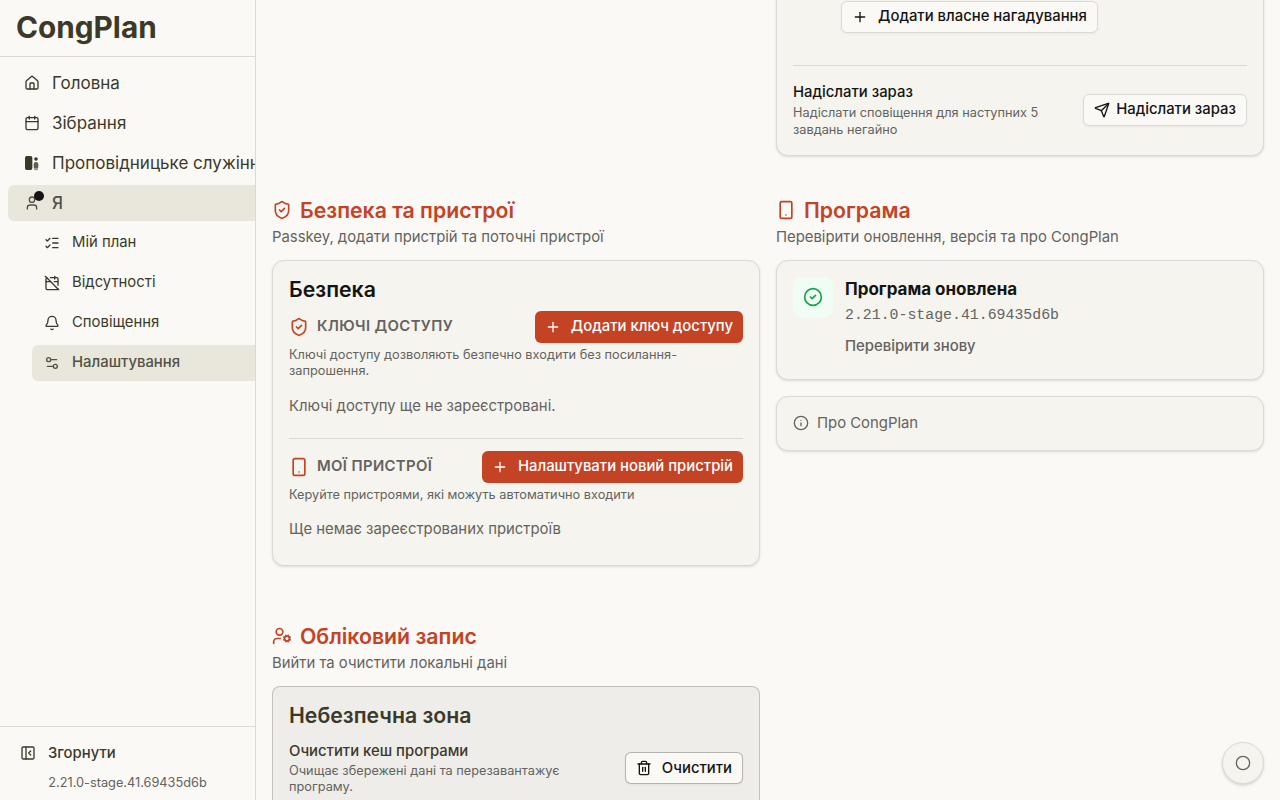1280x800 pixels.
Task: Click the Безпека та пристрої heading
Action: click(x=407, y=211)
